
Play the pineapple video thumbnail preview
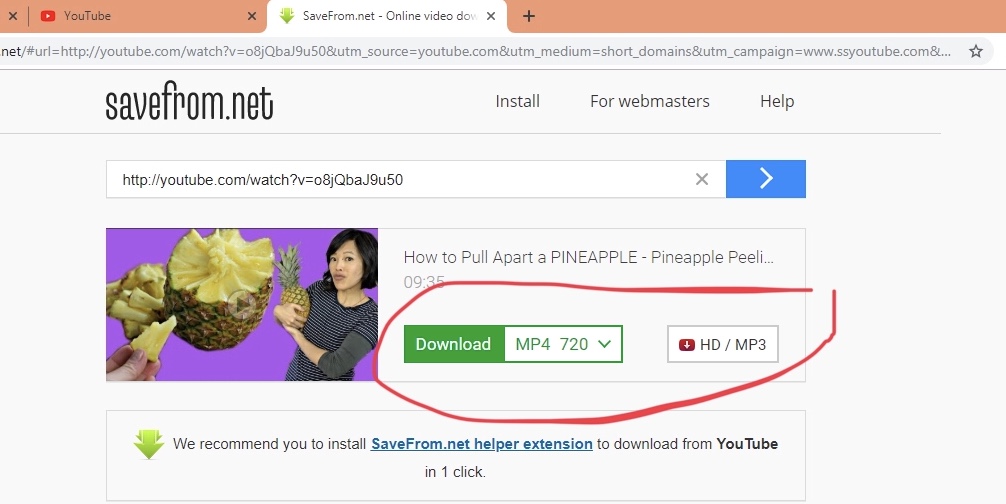pyautogui.click(x=242, y=305)
